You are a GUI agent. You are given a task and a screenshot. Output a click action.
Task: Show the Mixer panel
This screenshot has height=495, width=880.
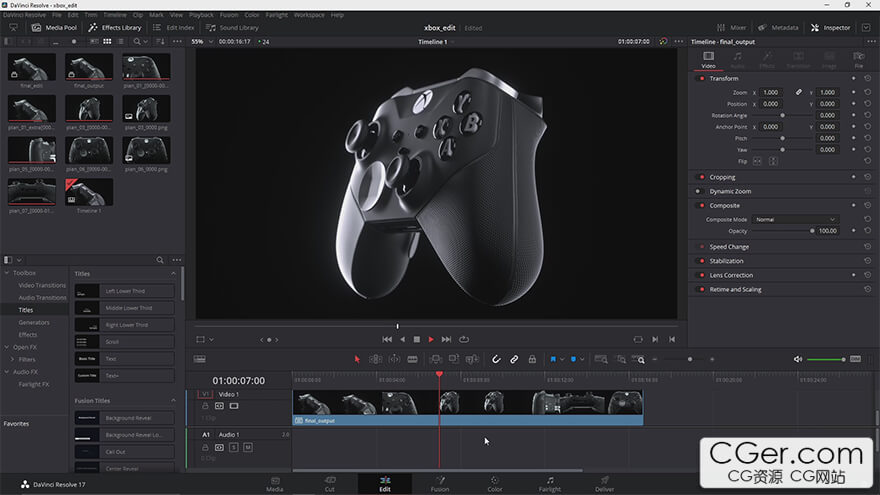tap(731, 28)
